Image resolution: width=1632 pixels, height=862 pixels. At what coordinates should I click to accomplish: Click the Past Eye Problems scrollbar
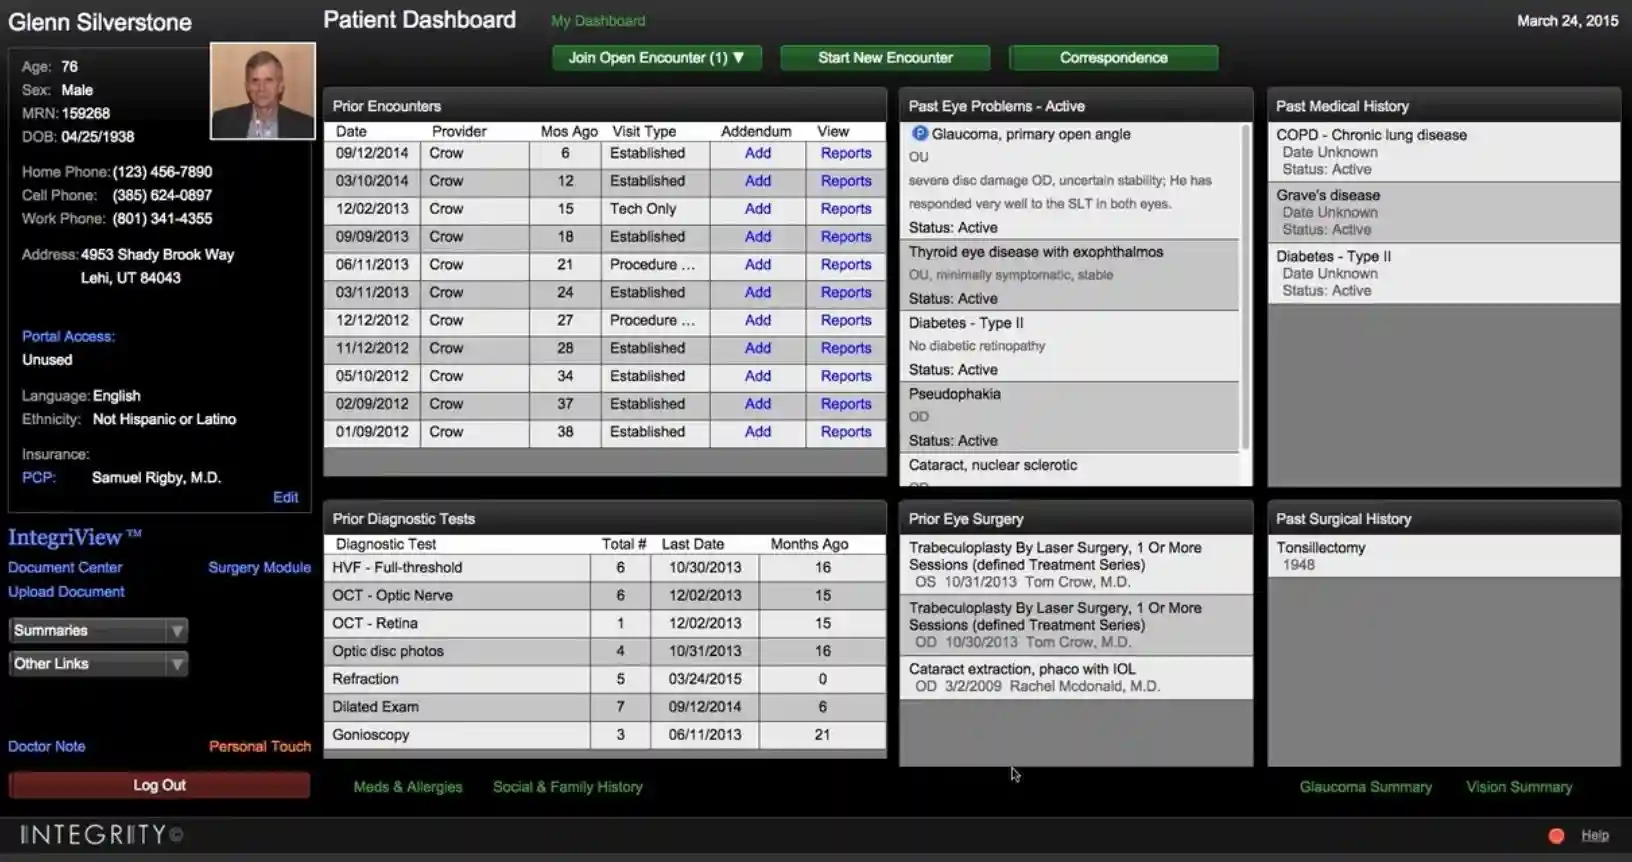(1245, 287)
